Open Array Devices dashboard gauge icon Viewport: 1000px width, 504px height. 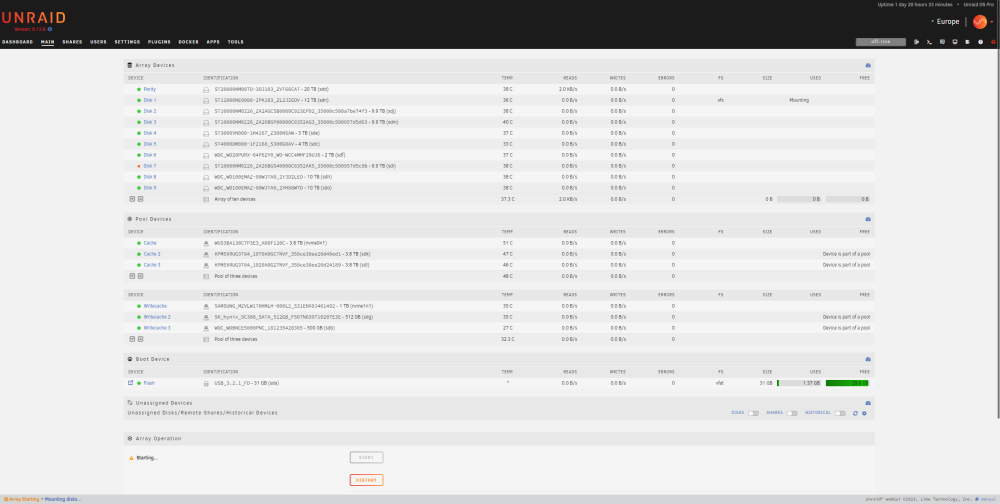(868, 65)
